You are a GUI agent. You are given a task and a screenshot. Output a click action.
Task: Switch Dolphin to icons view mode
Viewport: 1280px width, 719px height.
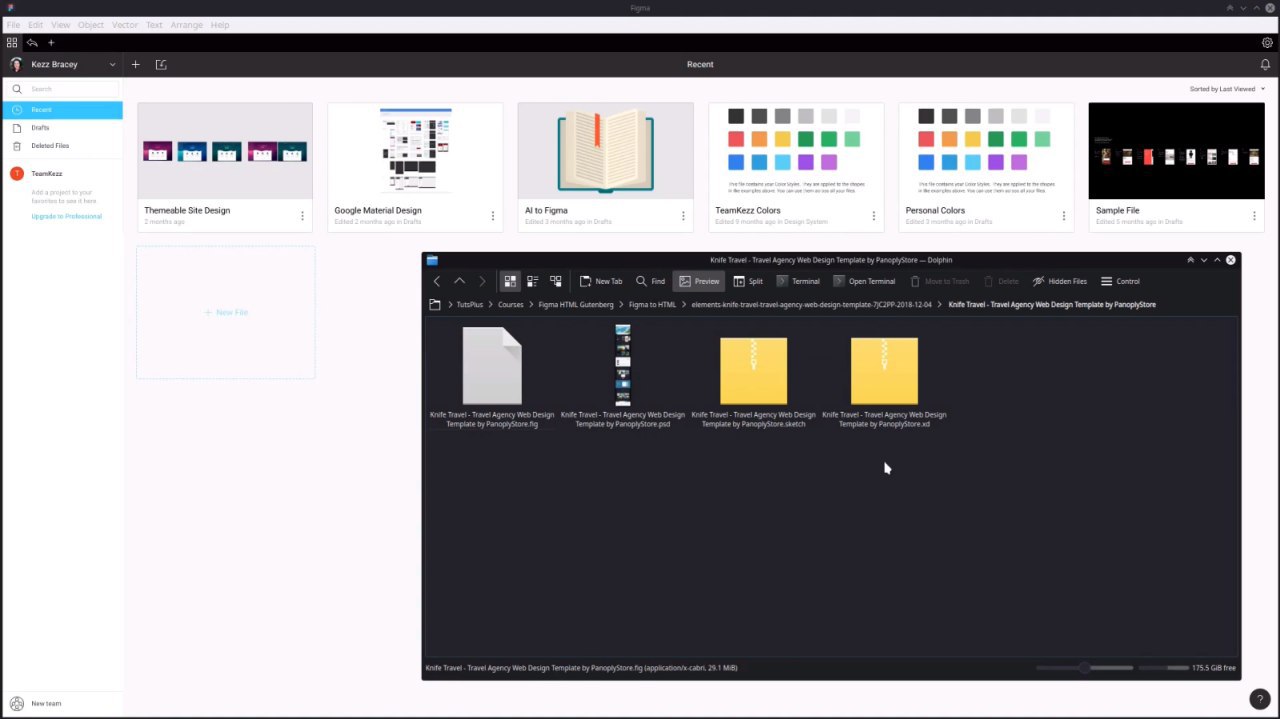(x=510, y=281)
